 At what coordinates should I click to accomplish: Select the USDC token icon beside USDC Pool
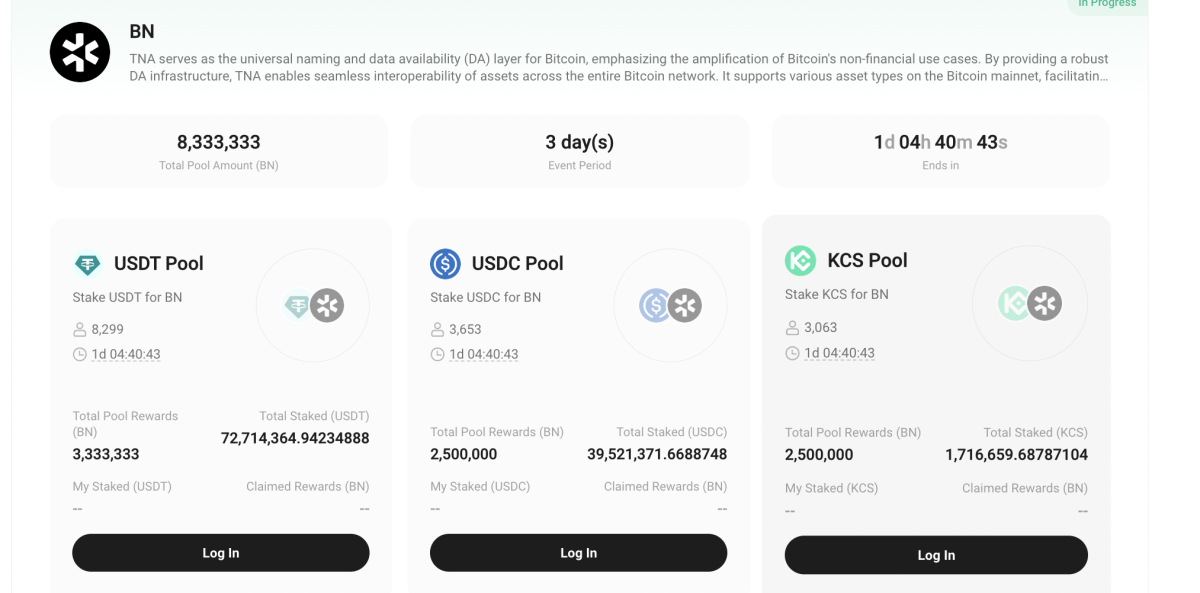(x=444, y=263)
